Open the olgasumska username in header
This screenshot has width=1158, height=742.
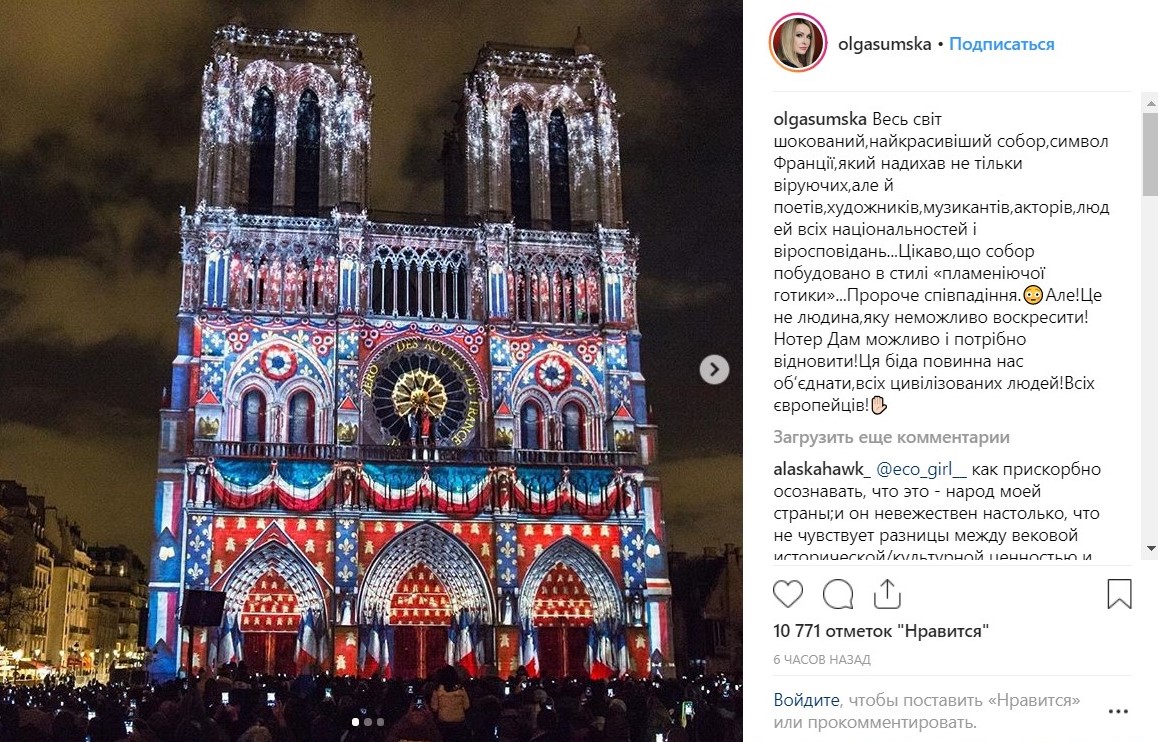pos(885,44)
